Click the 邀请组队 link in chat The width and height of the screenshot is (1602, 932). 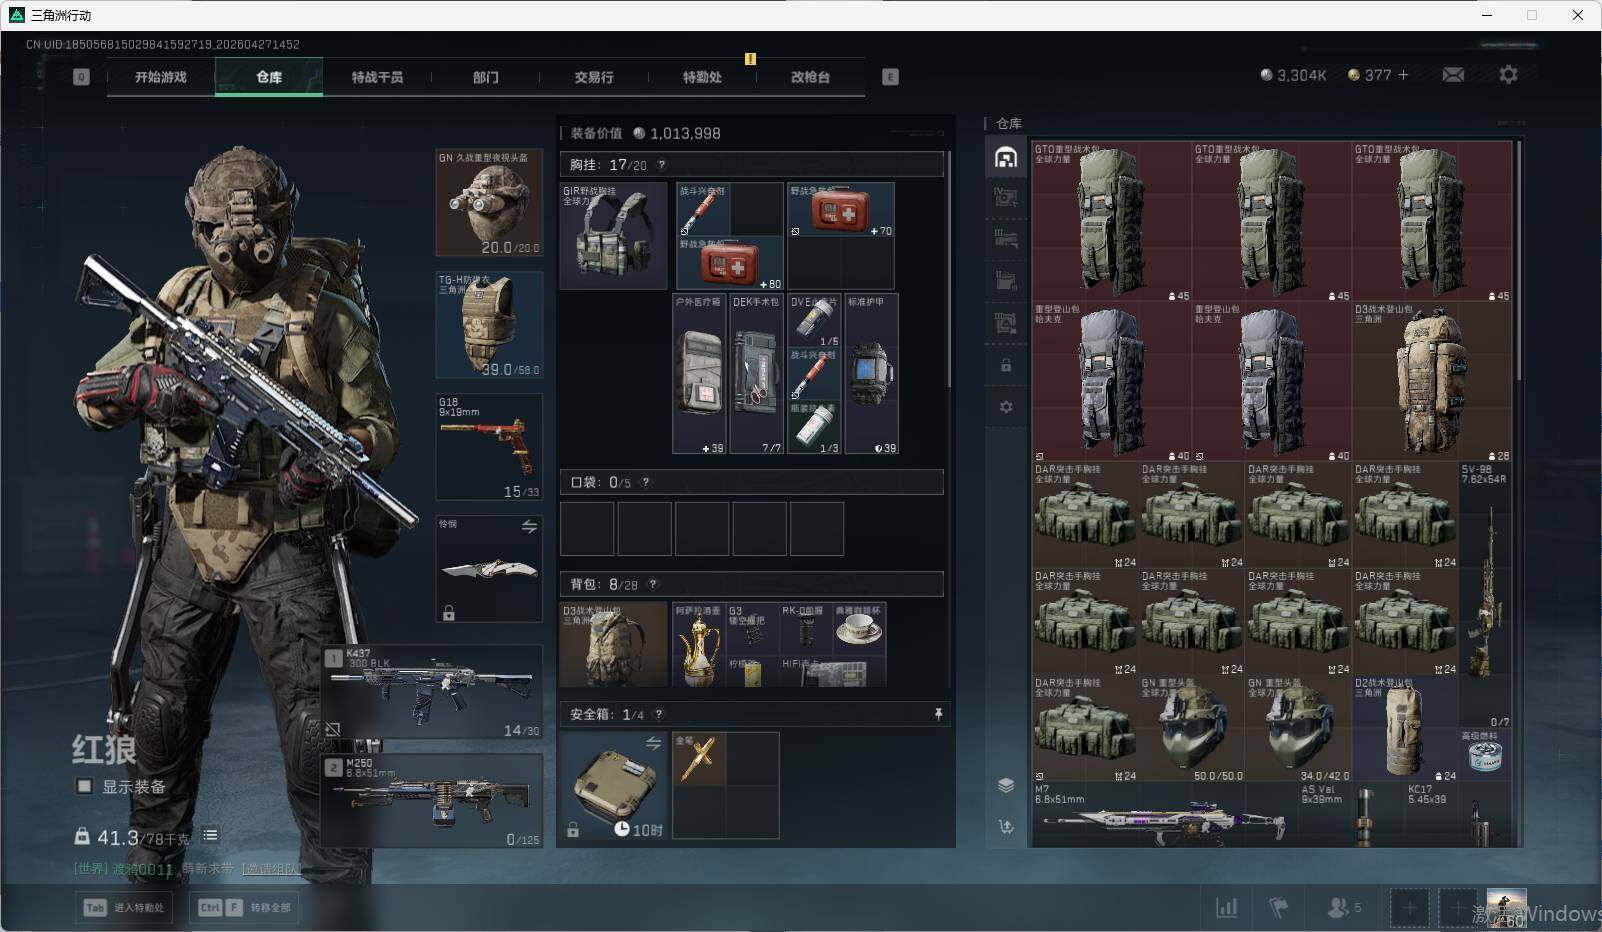pyautogui.click(x=271, y=869)
